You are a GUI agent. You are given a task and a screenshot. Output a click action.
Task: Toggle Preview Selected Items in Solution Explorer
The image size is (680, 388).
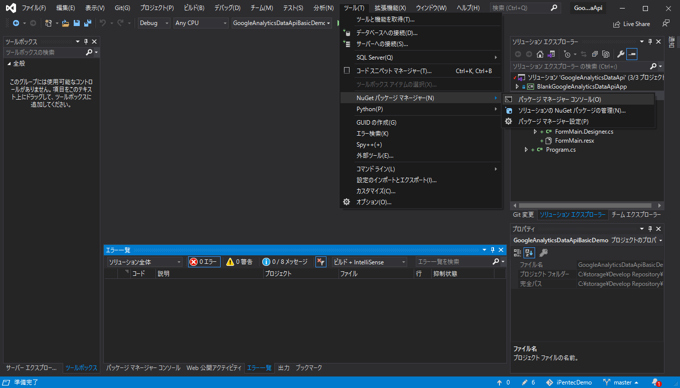[632, 54]
